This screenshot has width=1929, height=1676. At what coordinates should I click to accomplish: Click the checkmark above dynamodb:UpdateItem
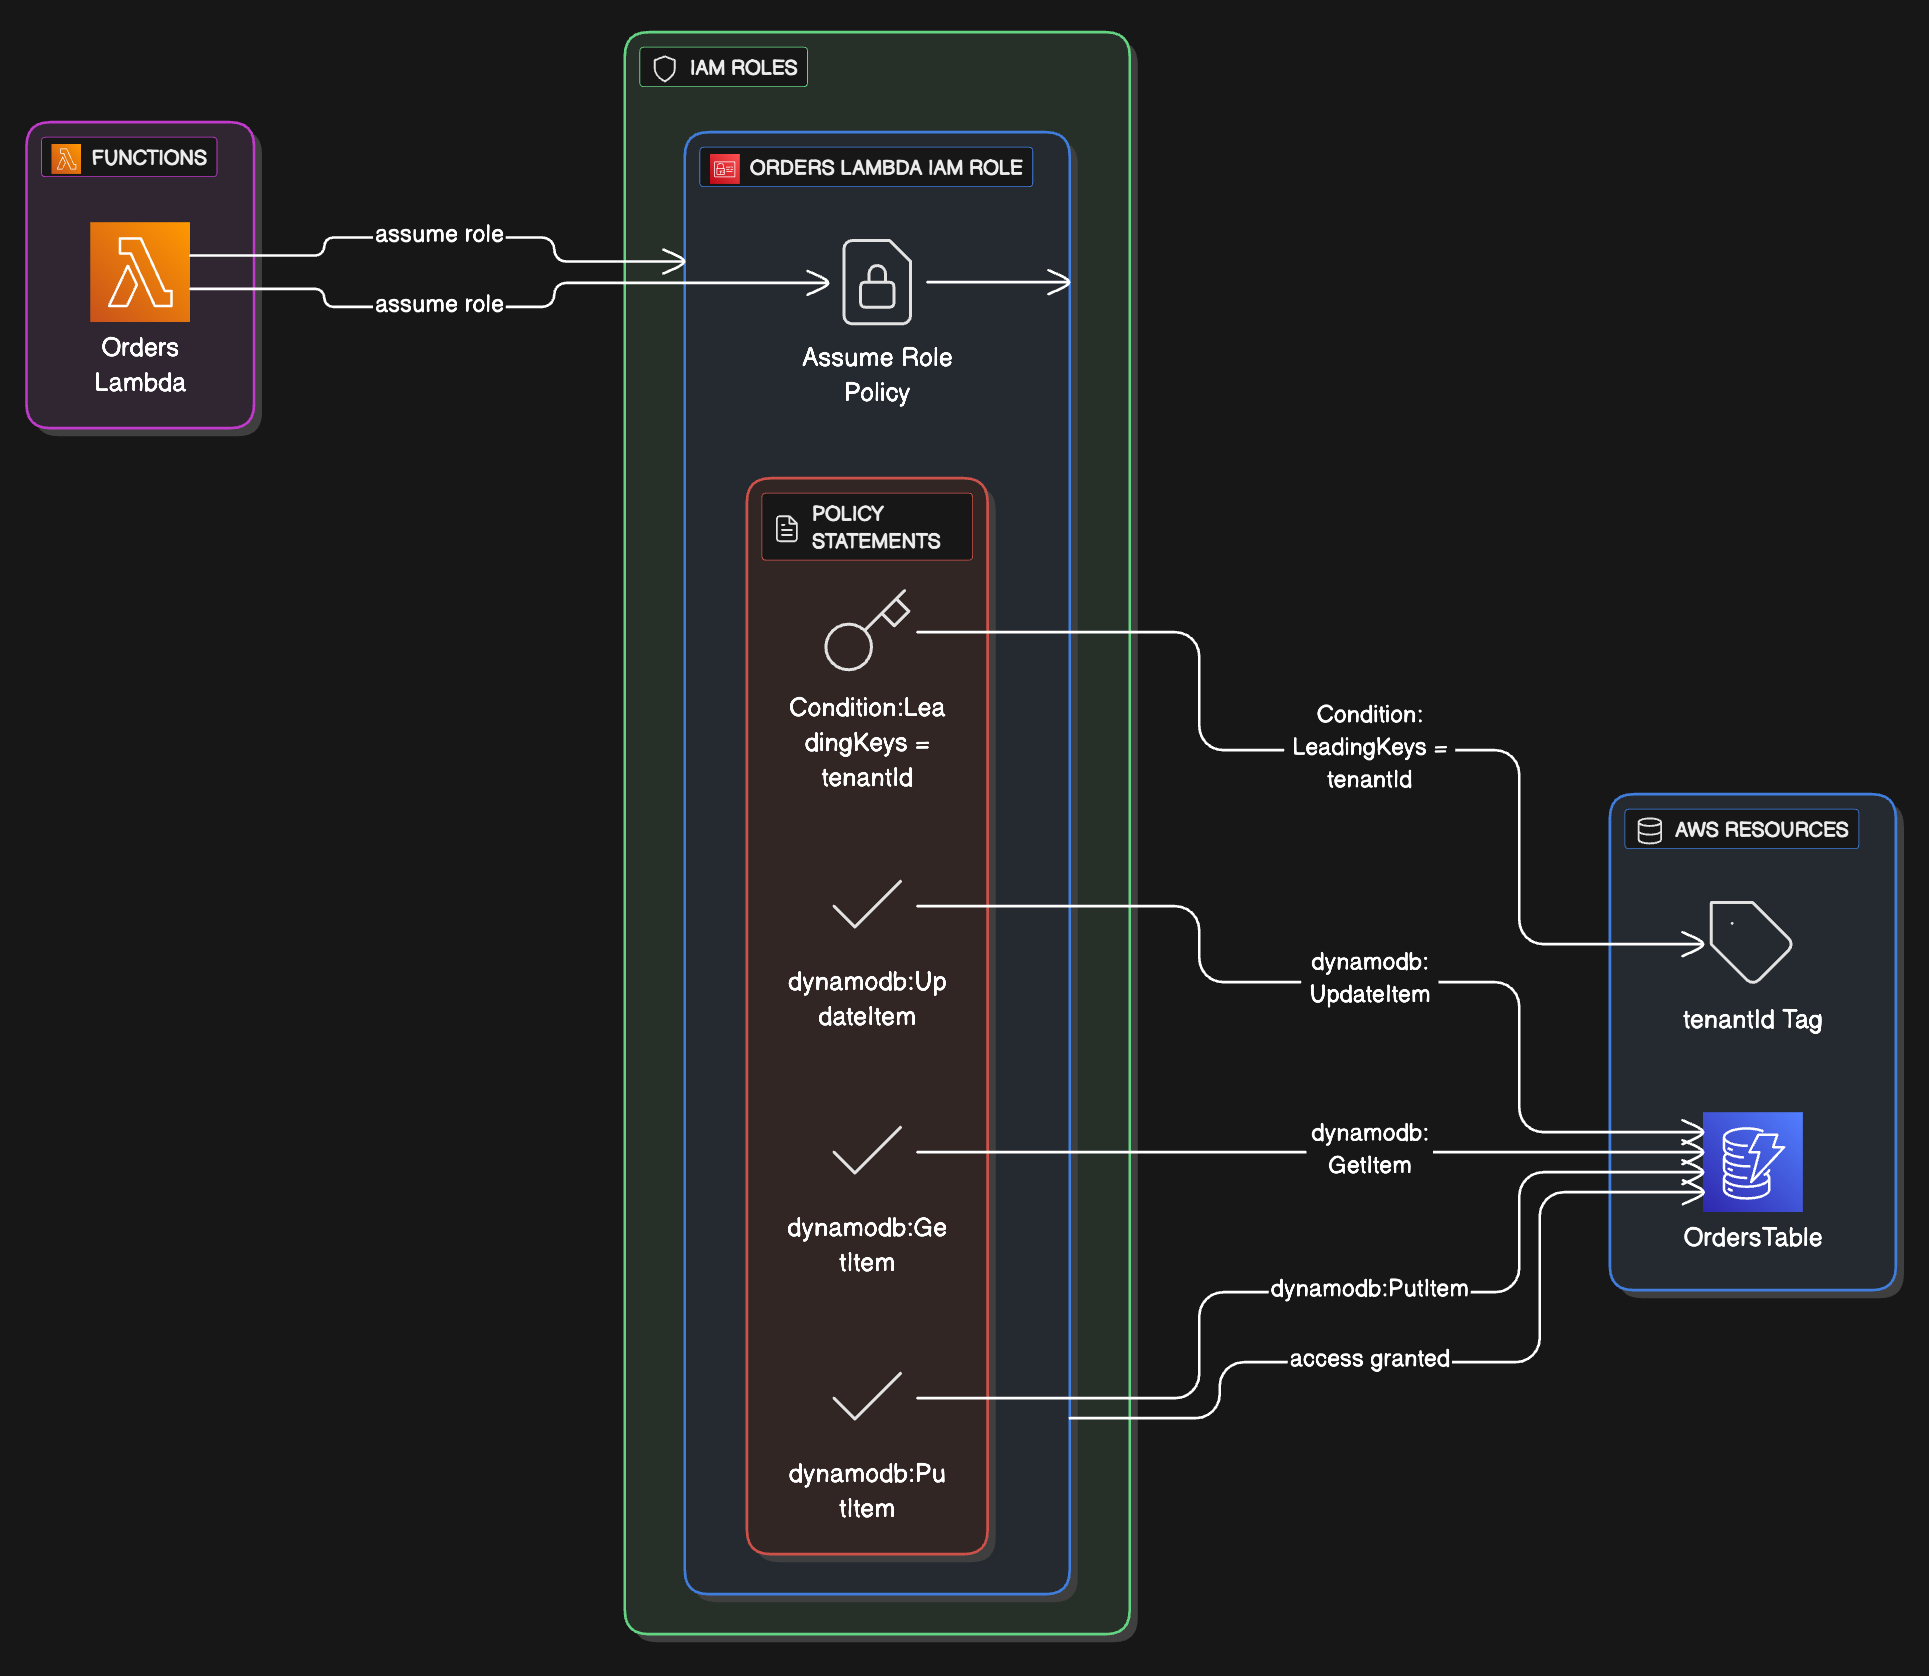pos(866,905)
